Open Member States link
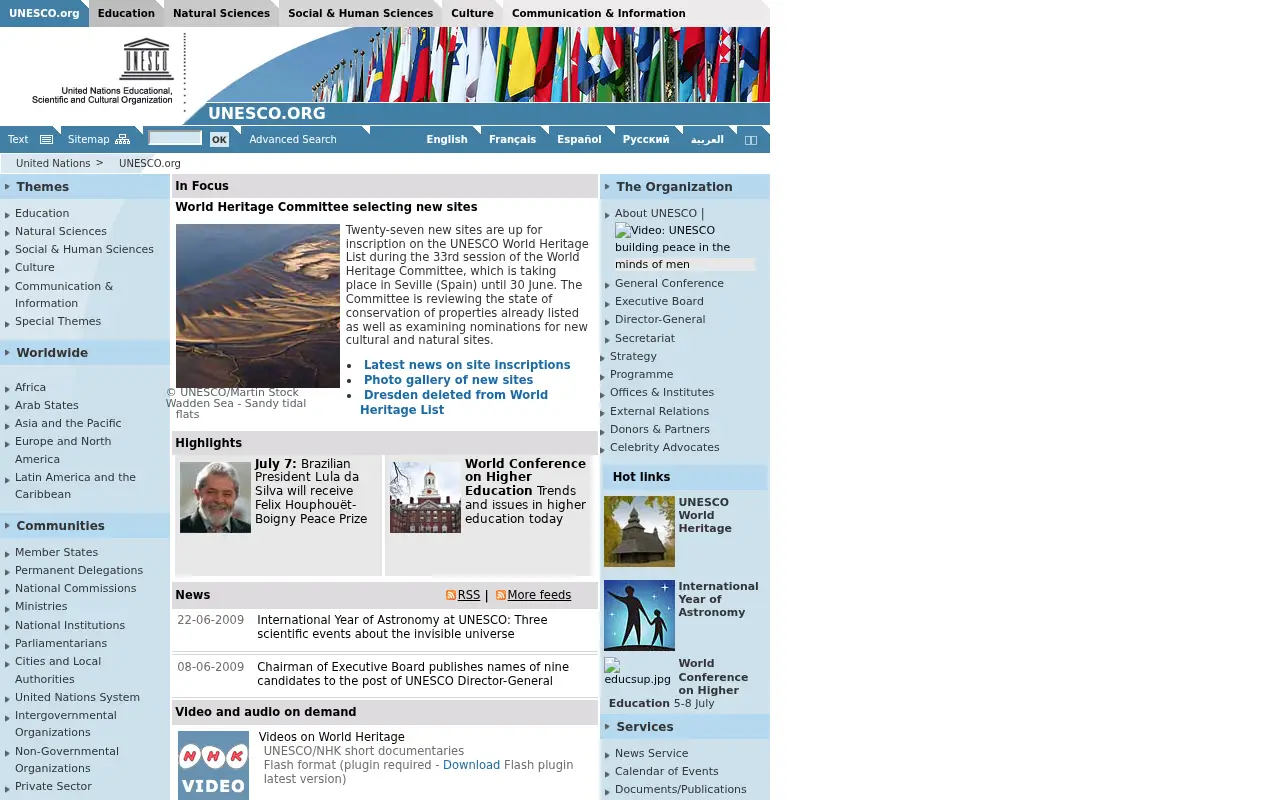Image resolution: width=1280 pixels, height=800 pixels. 56,553
